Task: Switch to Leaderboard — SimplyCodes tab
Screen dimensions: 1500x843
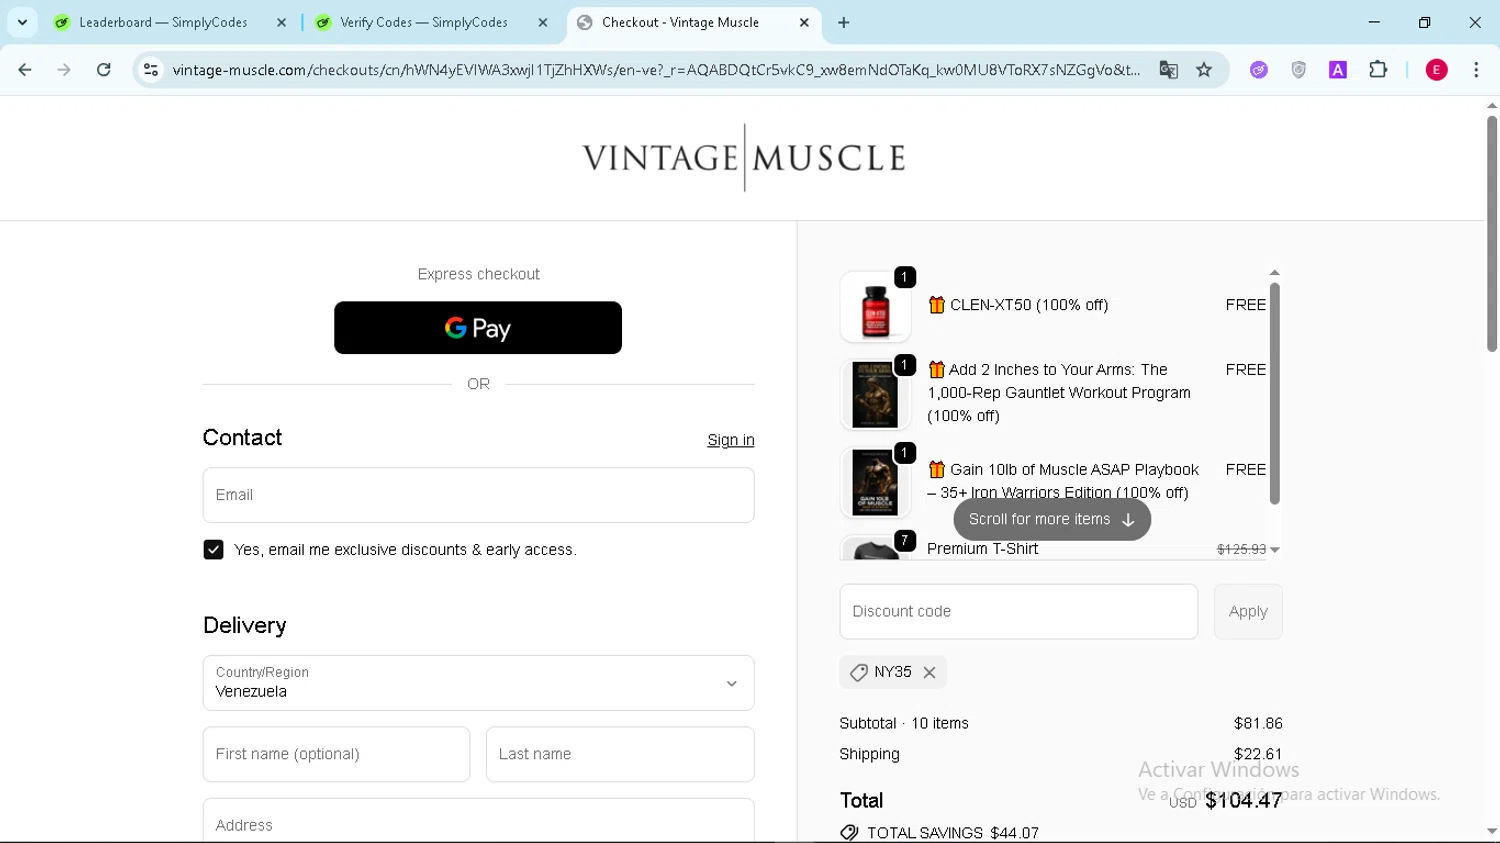Action: tap(163, 22)
